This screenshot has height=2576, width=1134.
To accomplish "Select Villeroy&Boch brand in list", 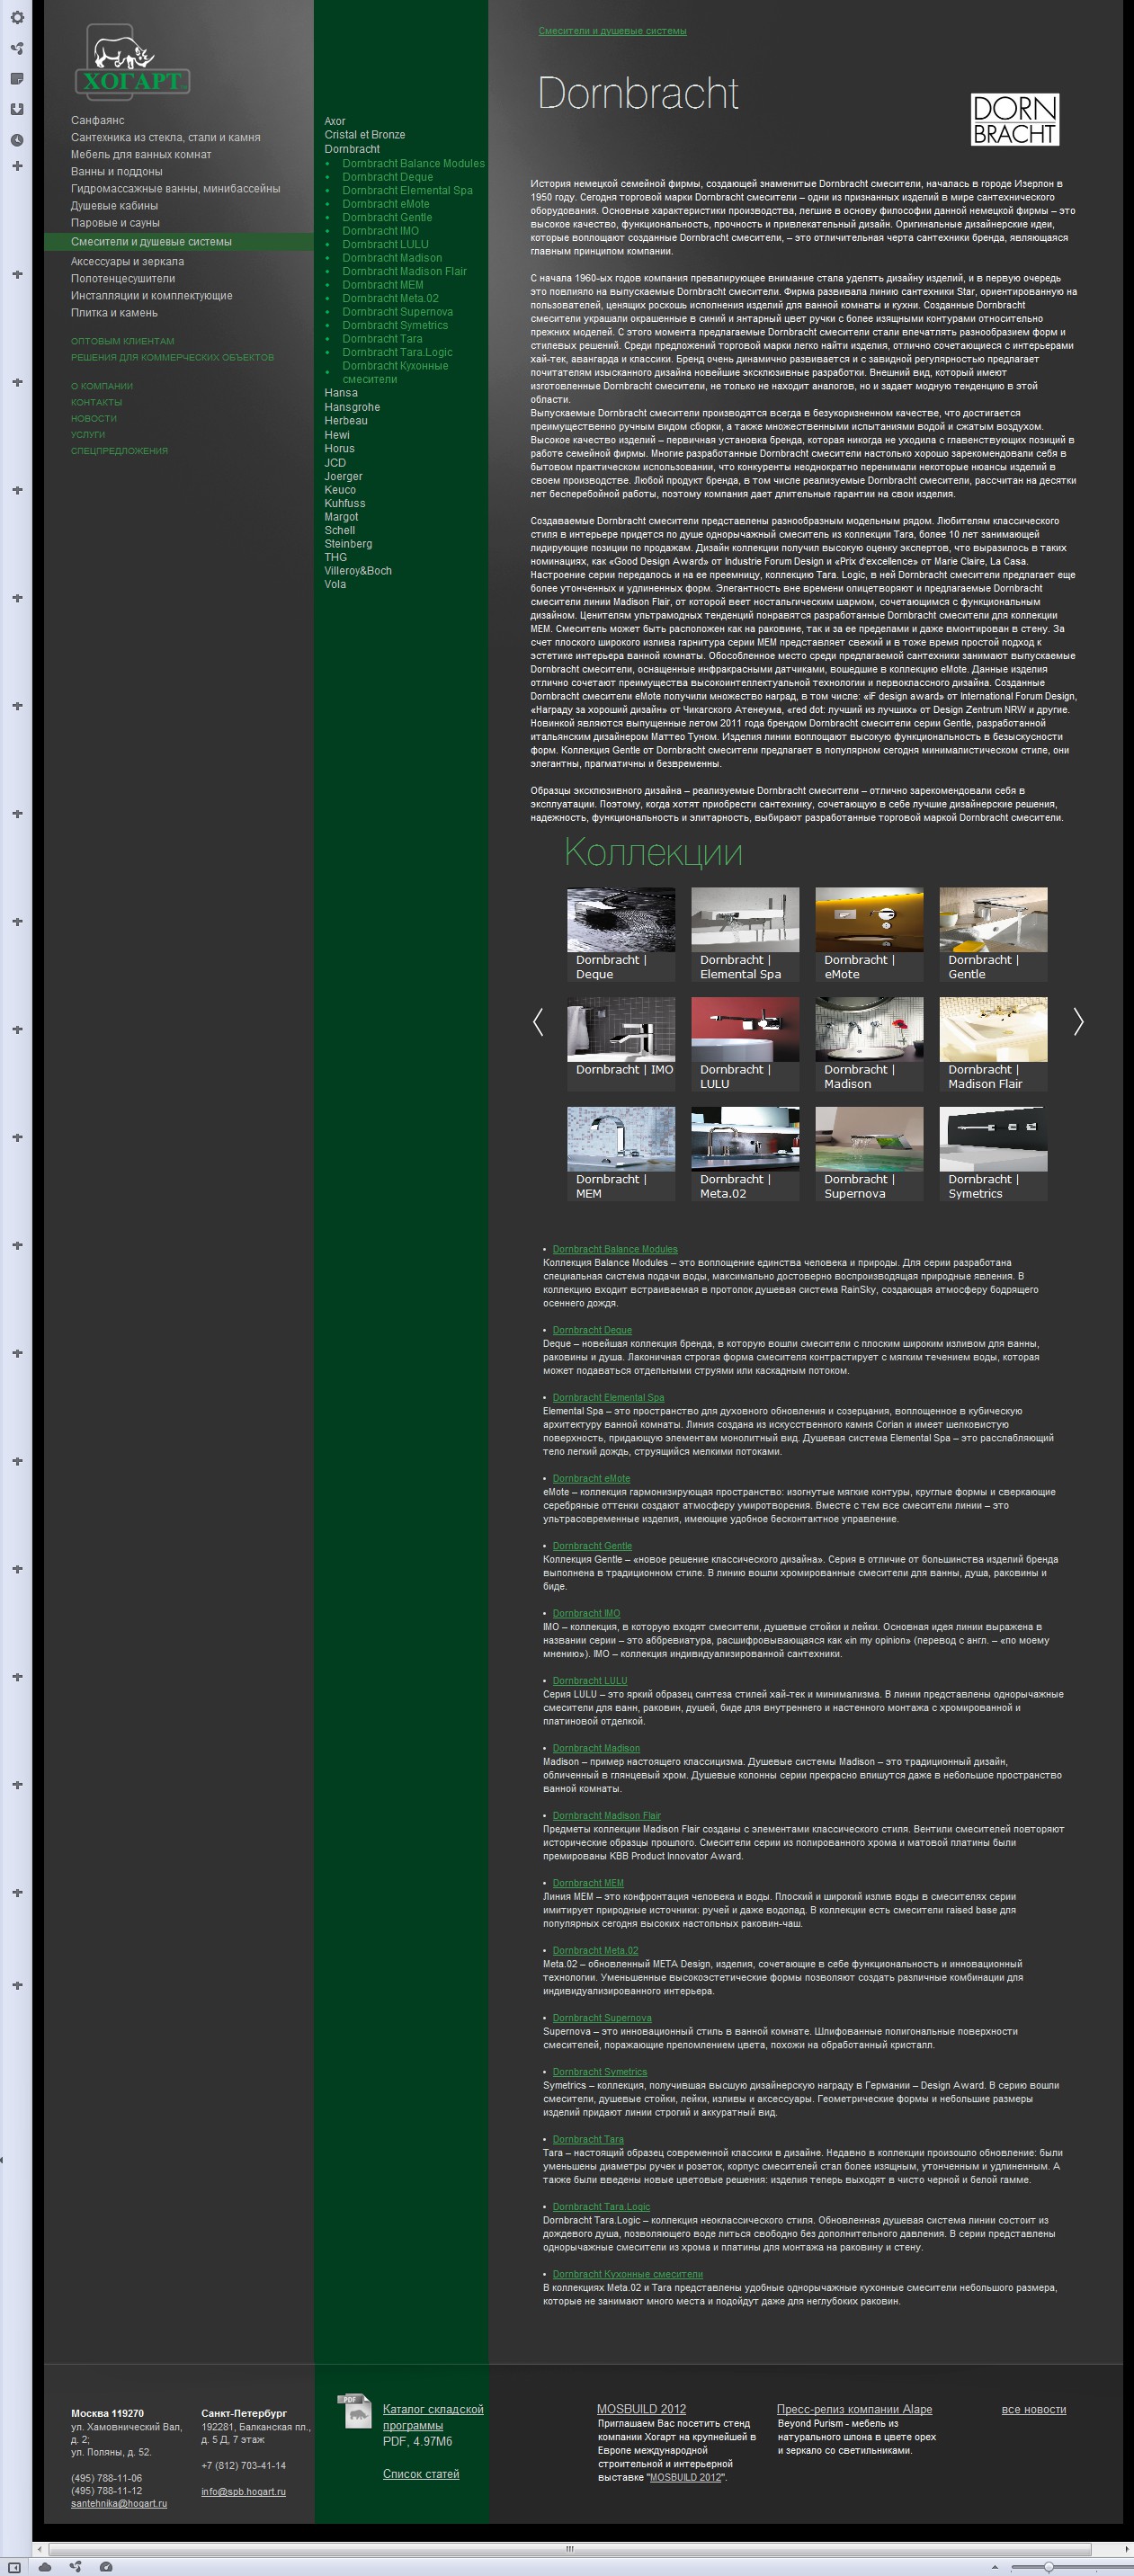I will tap(358, 570).
